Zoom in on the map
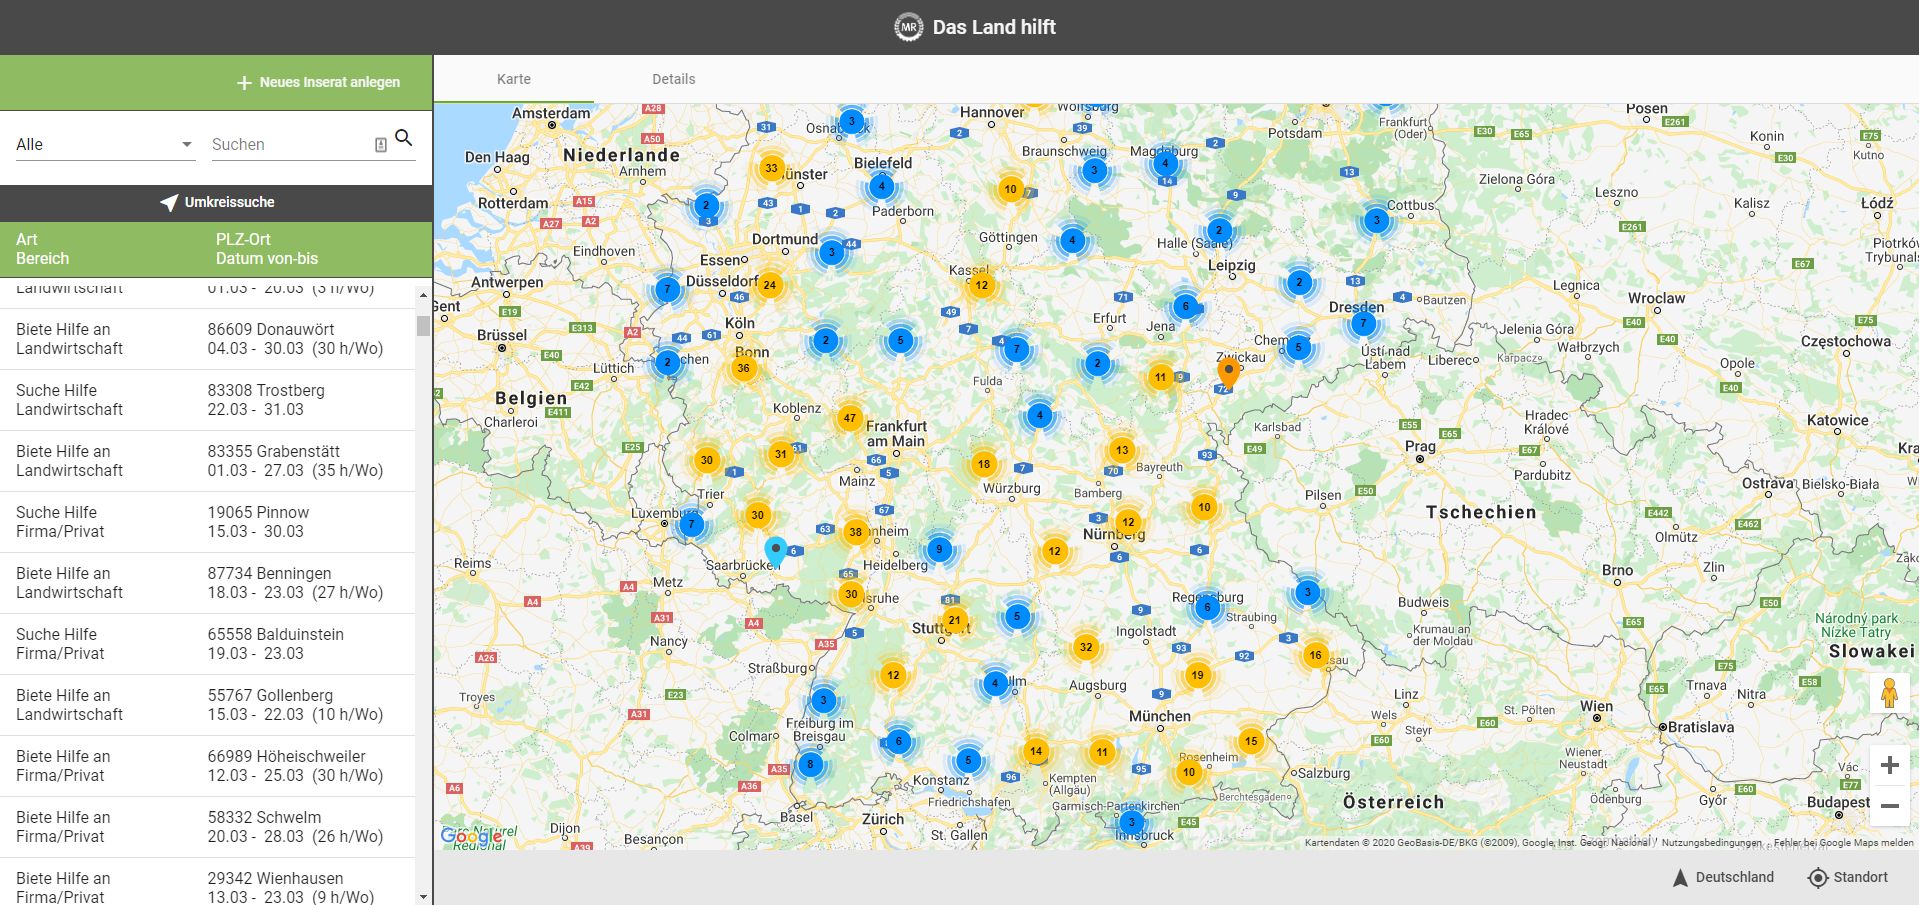This screenshot has height=905, width=1919. tap(1889, 766)
